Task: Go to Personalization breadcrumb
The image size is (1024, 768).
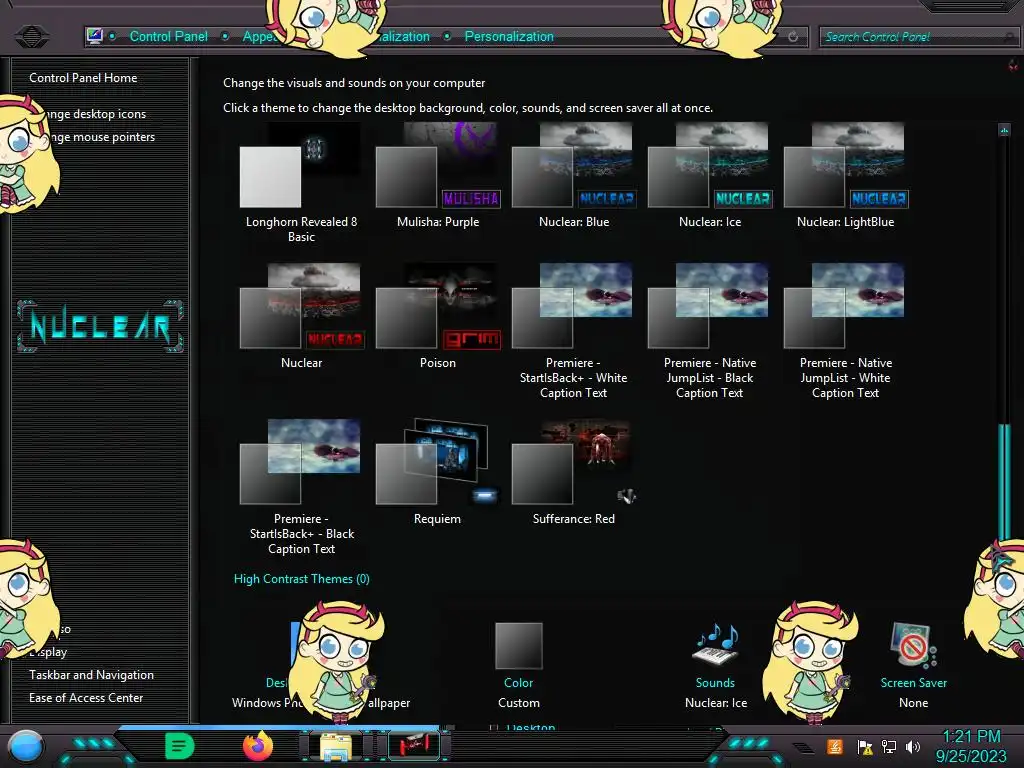Action: [x=509, y=37]
